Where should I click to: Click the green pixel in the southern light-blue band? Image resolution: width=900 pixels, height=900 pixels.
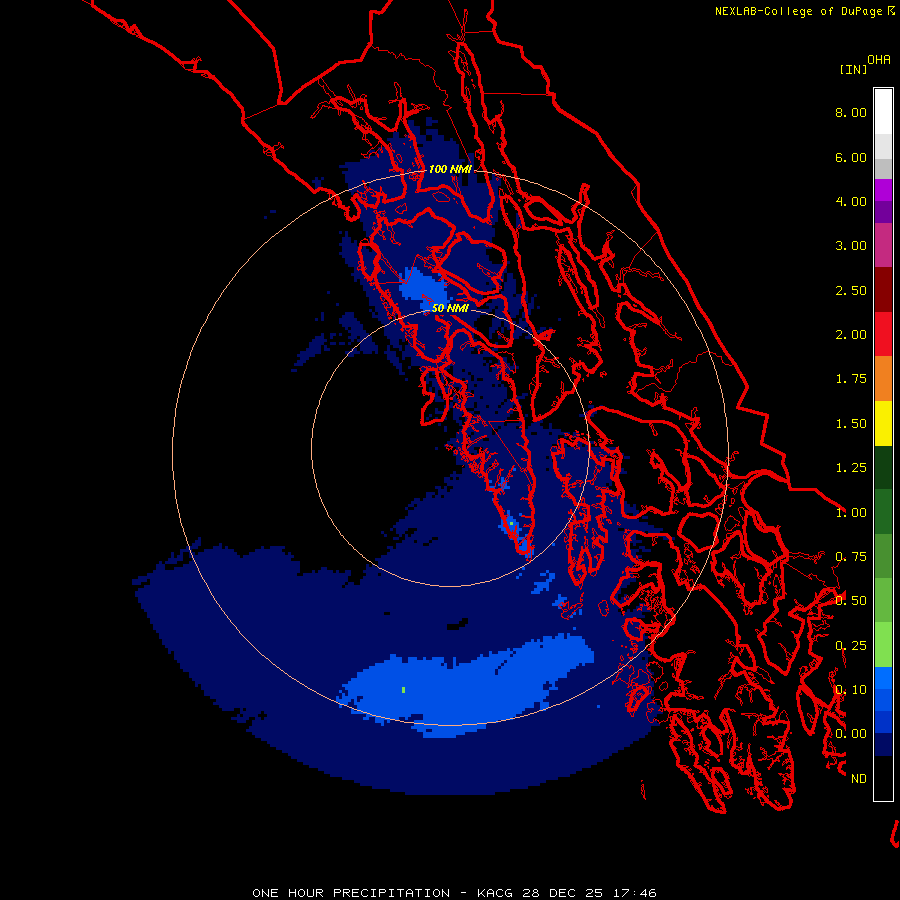click(404, 690)
